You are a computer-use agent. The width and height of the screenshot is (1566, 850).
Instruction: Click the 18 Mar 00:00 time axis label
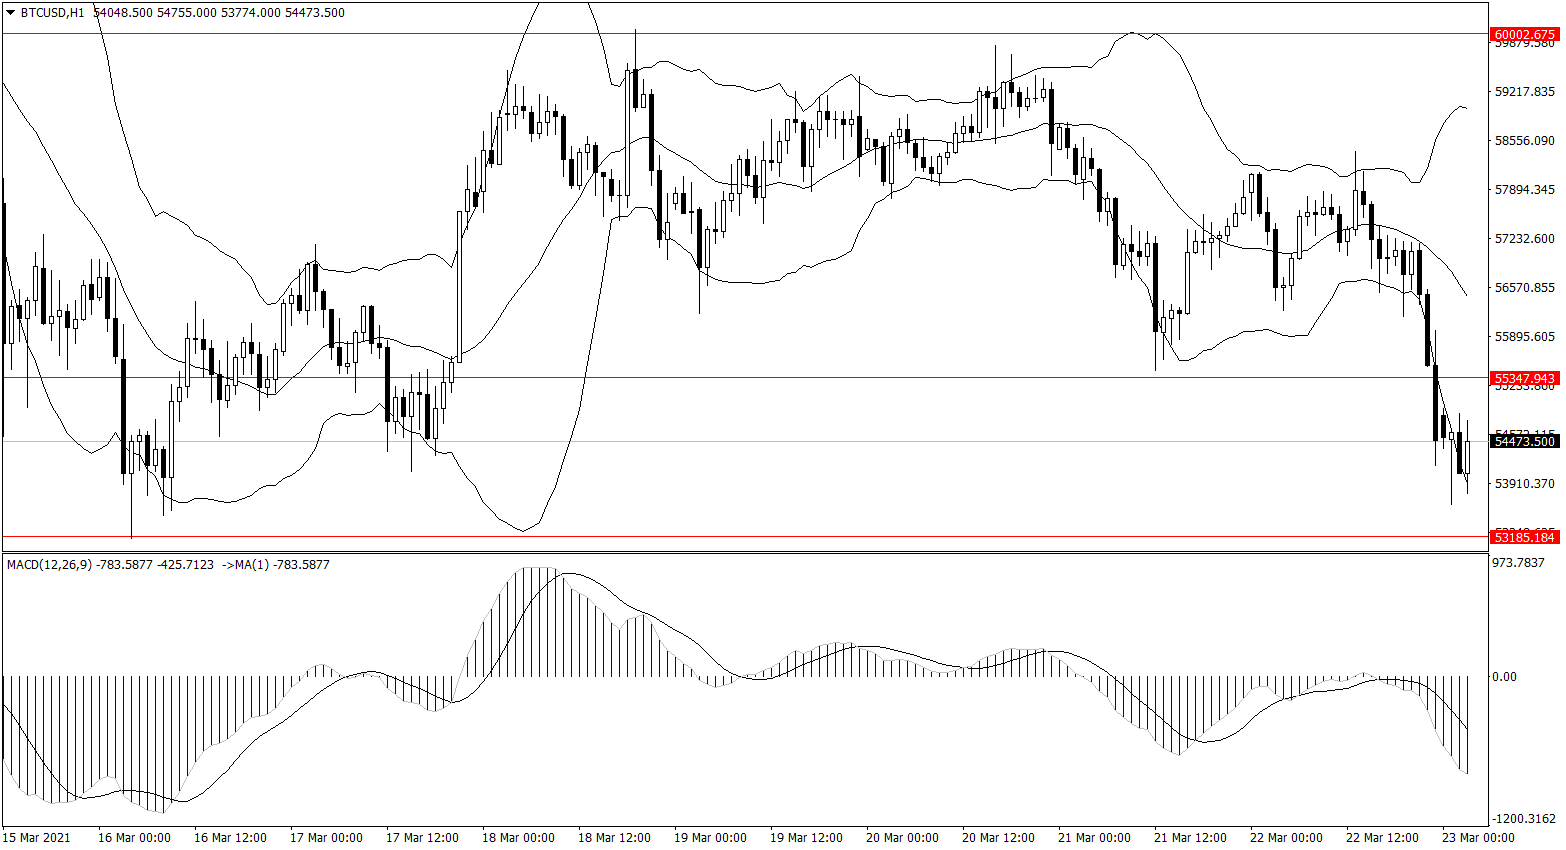coord(518,838)
